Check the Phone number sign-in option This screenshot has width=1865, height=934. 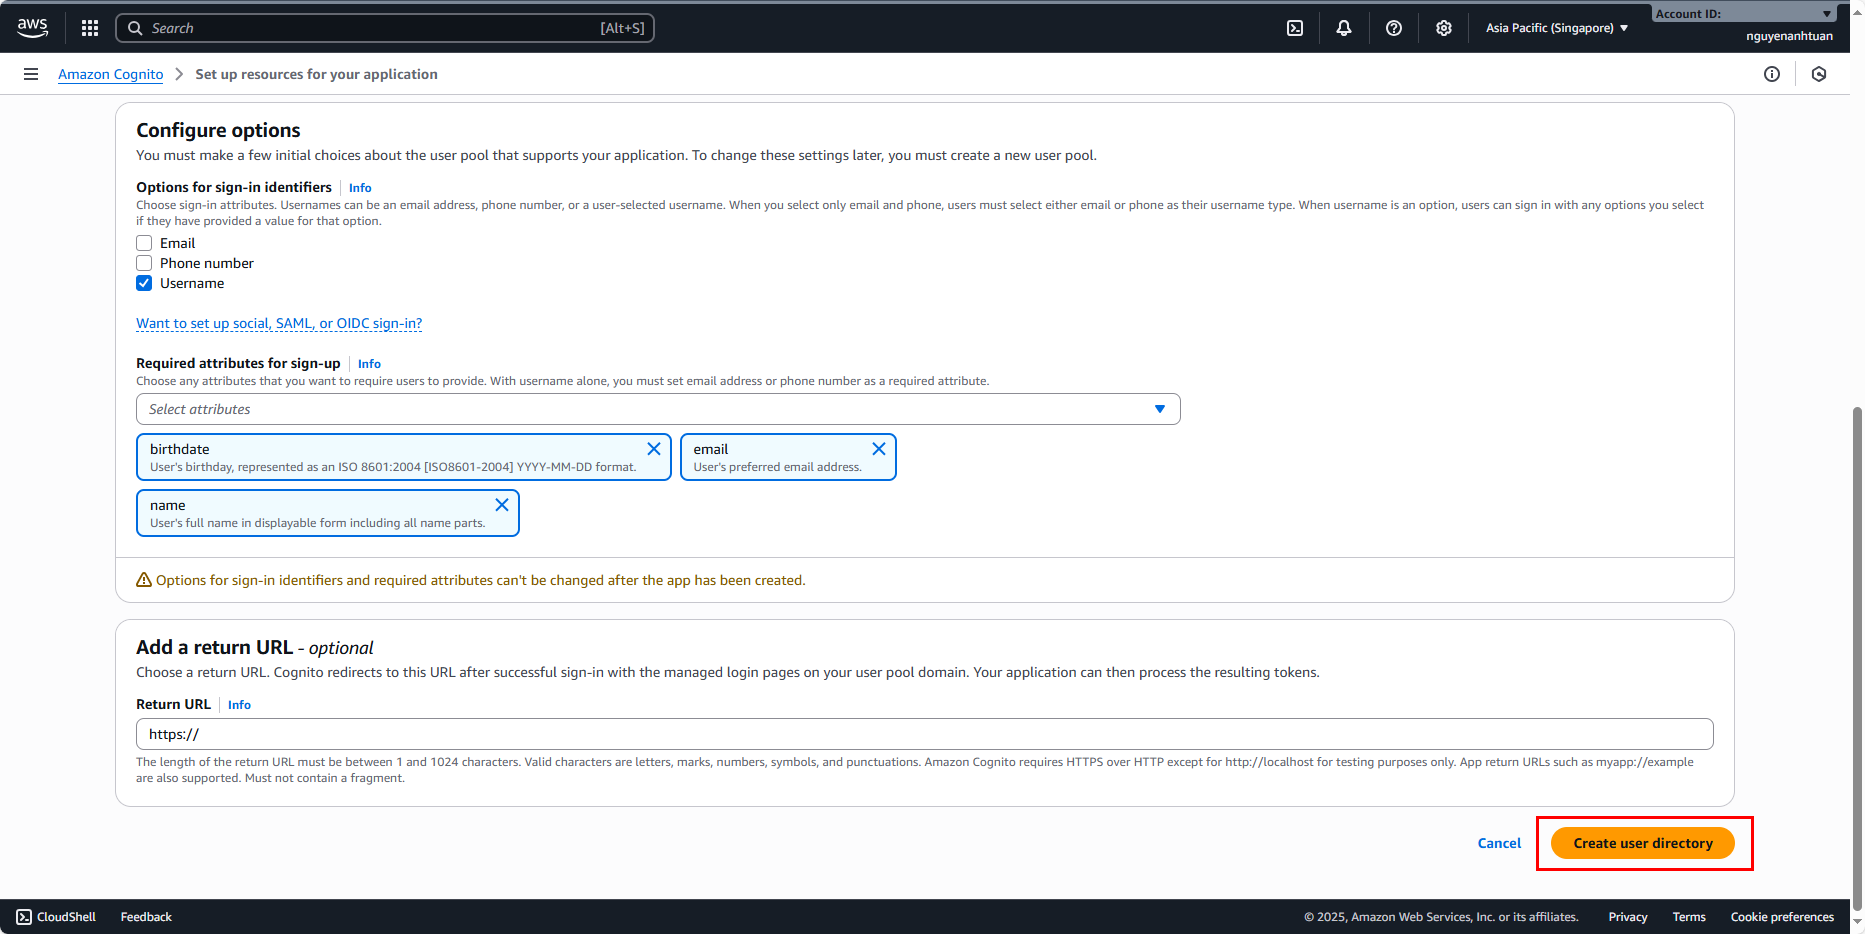point(144,263)
